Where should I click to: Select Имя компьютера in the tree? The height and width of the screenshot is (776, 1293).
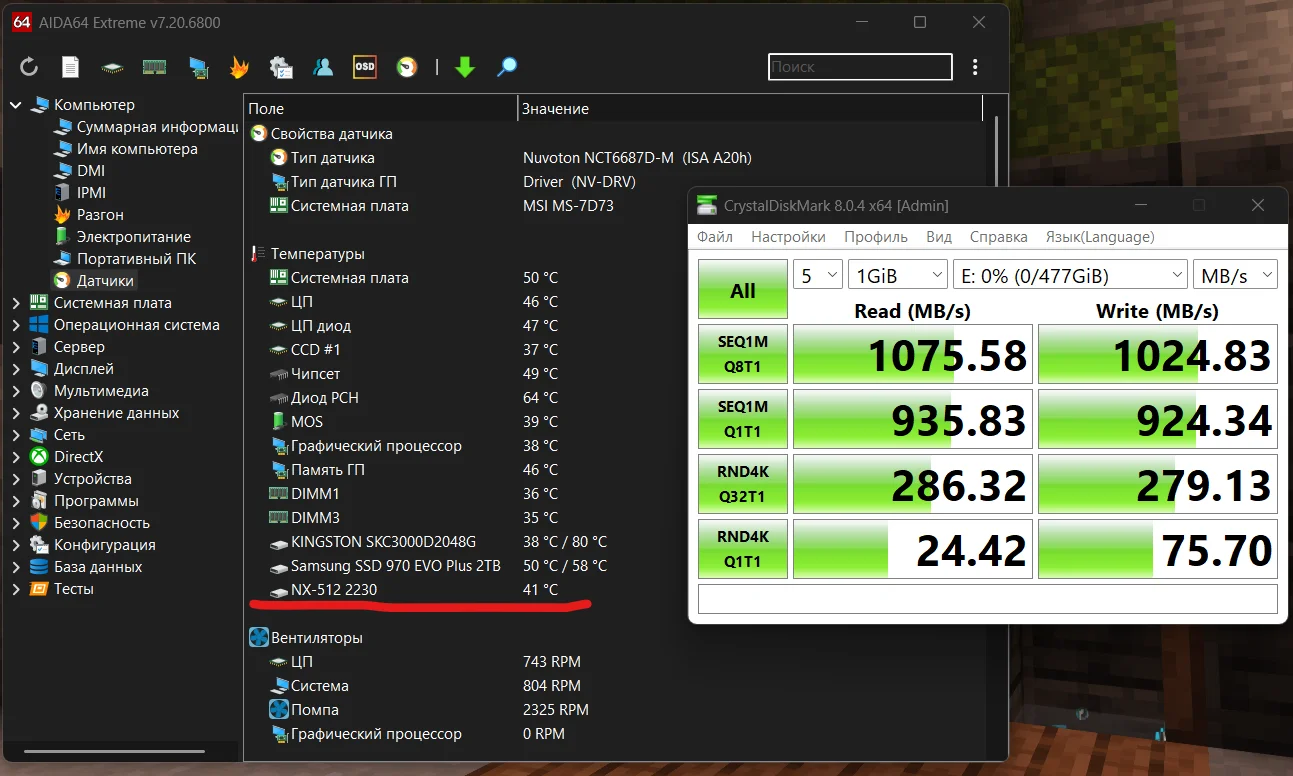click(x=137, y=149)
